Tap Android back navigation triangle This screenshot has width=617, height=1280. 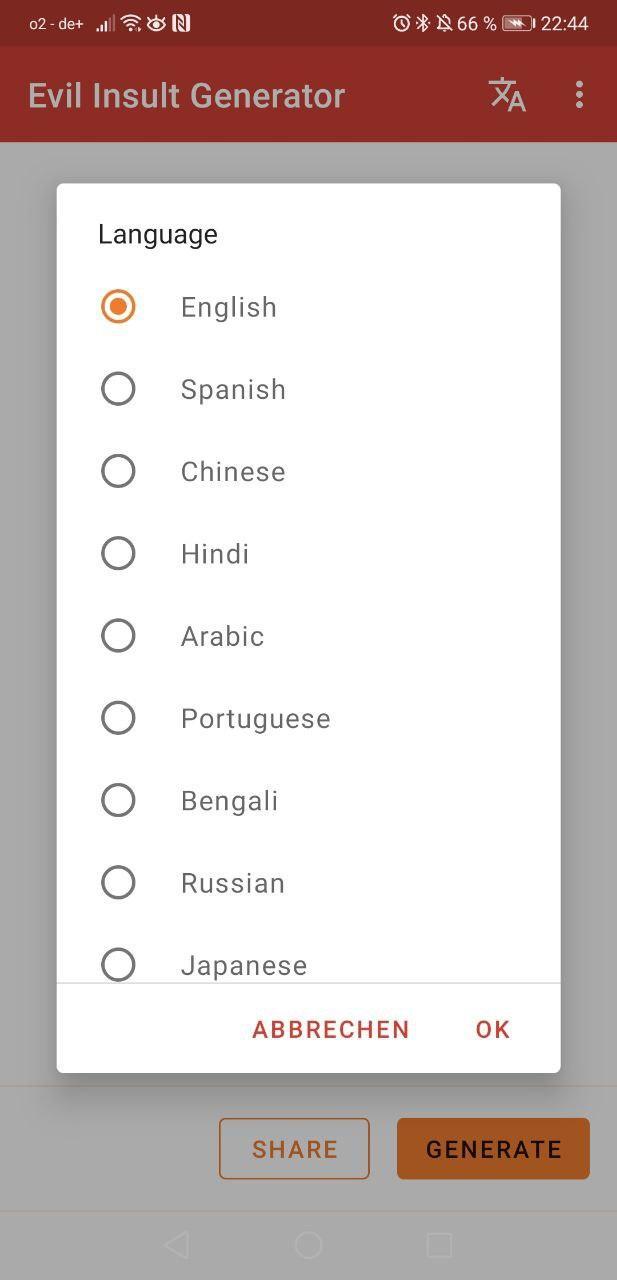176,1244
